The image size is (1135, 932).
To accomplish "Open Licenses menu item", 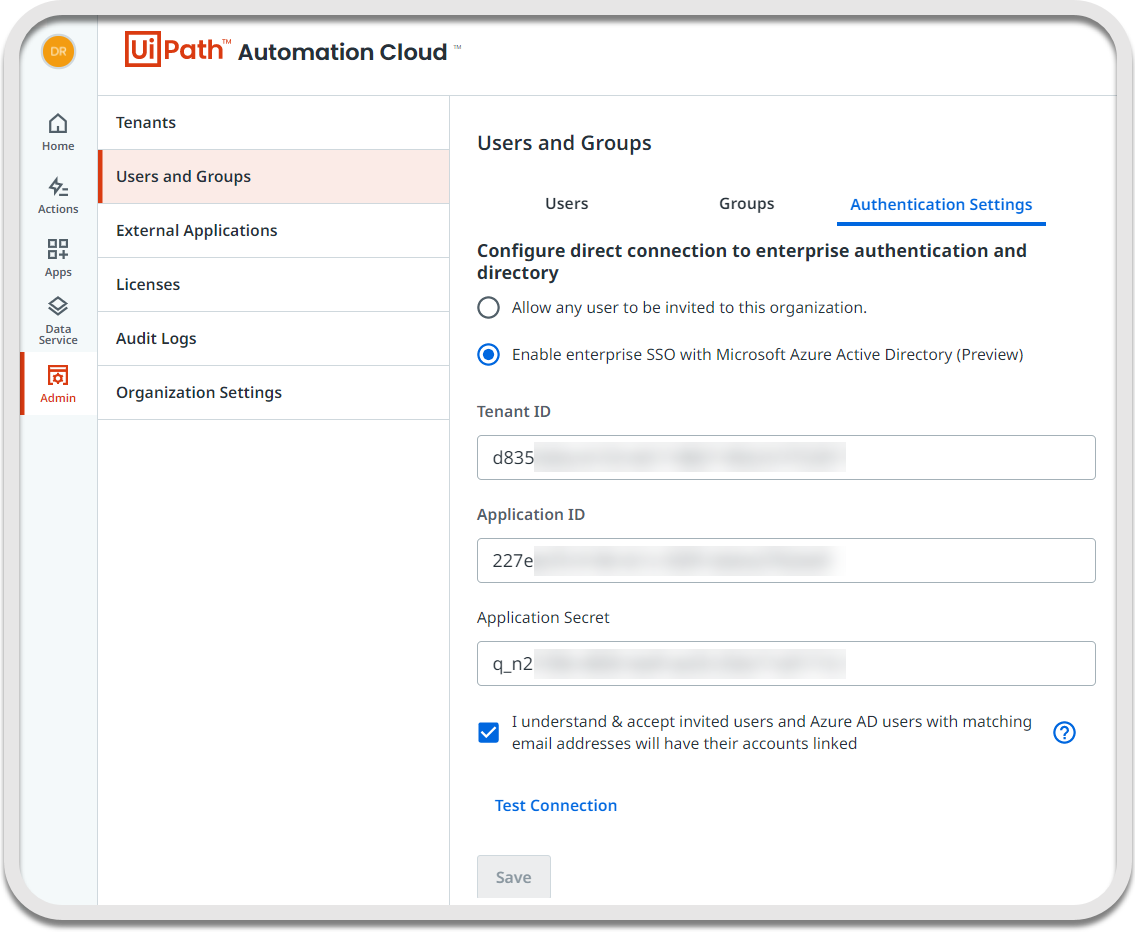I will 274,284.
